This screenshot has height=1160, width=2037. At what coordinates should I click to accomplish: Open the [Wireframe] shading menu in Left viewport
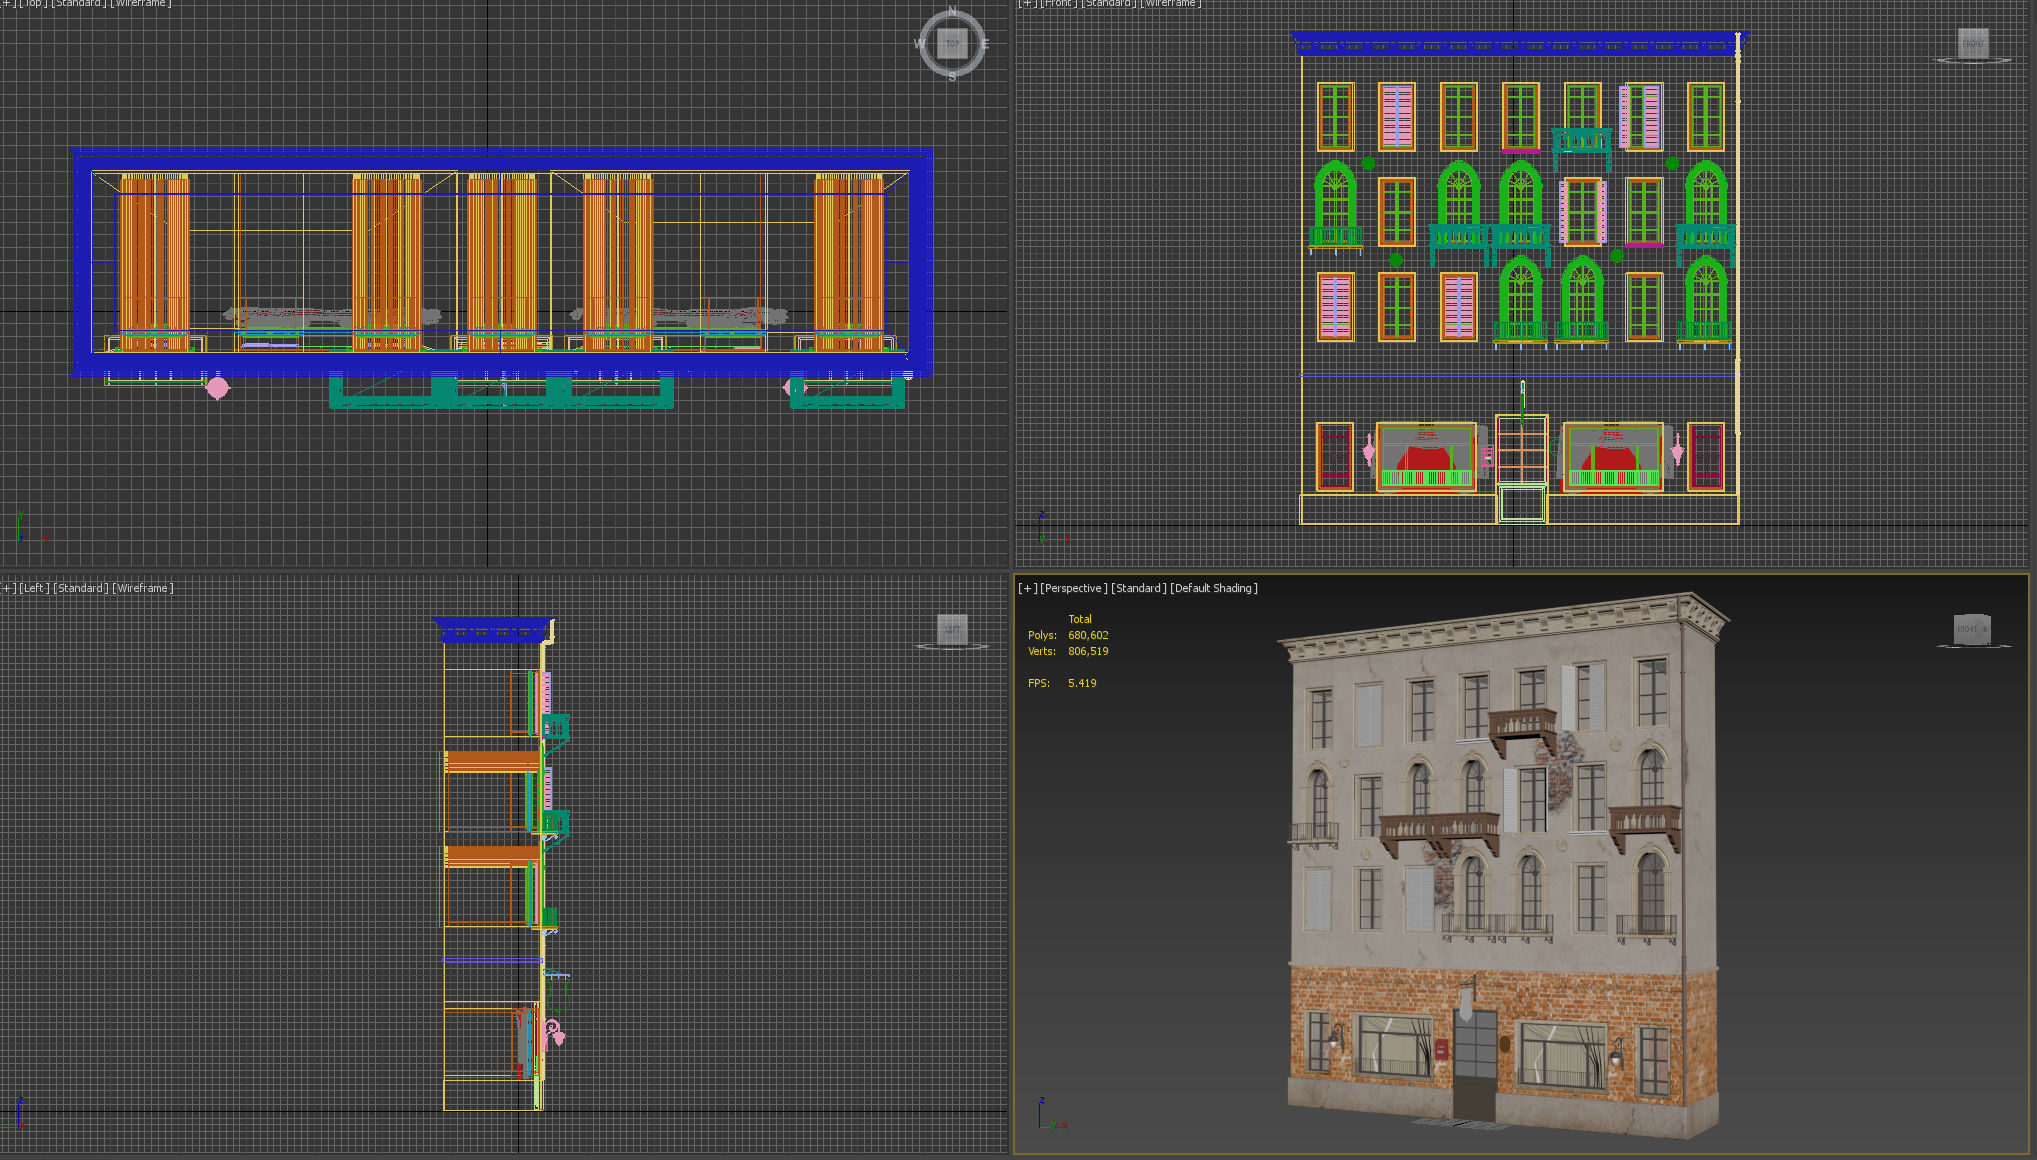pyautogui.click(x=143, y=588)
